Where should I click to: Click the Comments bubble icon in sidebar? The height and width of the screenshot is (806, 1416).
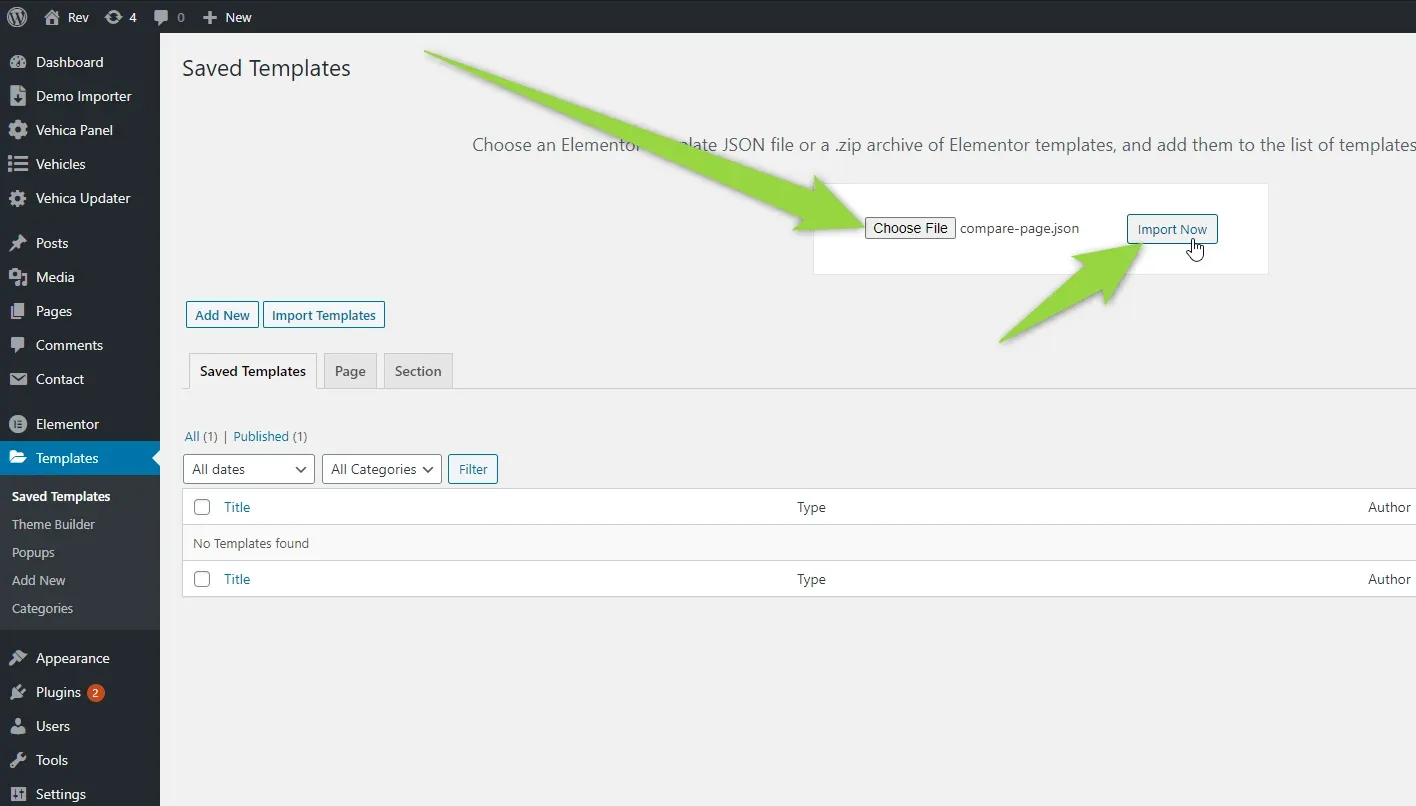[18, 345]
